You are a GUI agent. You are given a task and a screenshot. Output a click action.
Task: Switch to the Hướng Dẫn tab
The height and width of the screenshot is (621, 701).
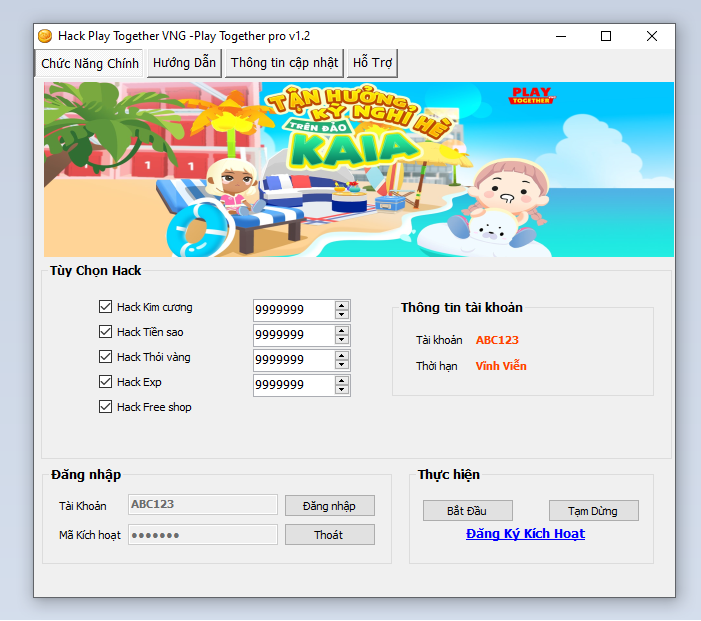184,62
